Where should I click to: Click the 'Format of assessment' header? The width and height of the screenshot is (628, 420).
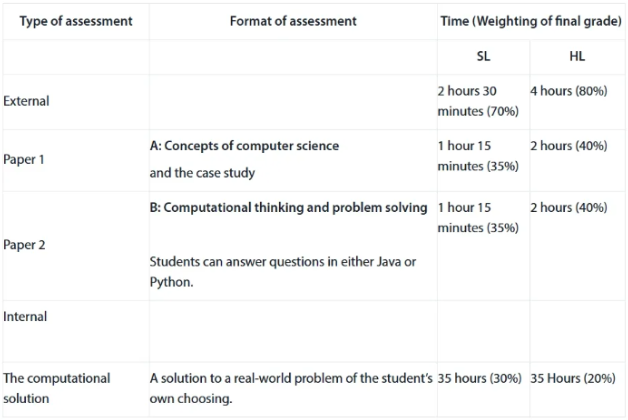click(x=293, y=21)
